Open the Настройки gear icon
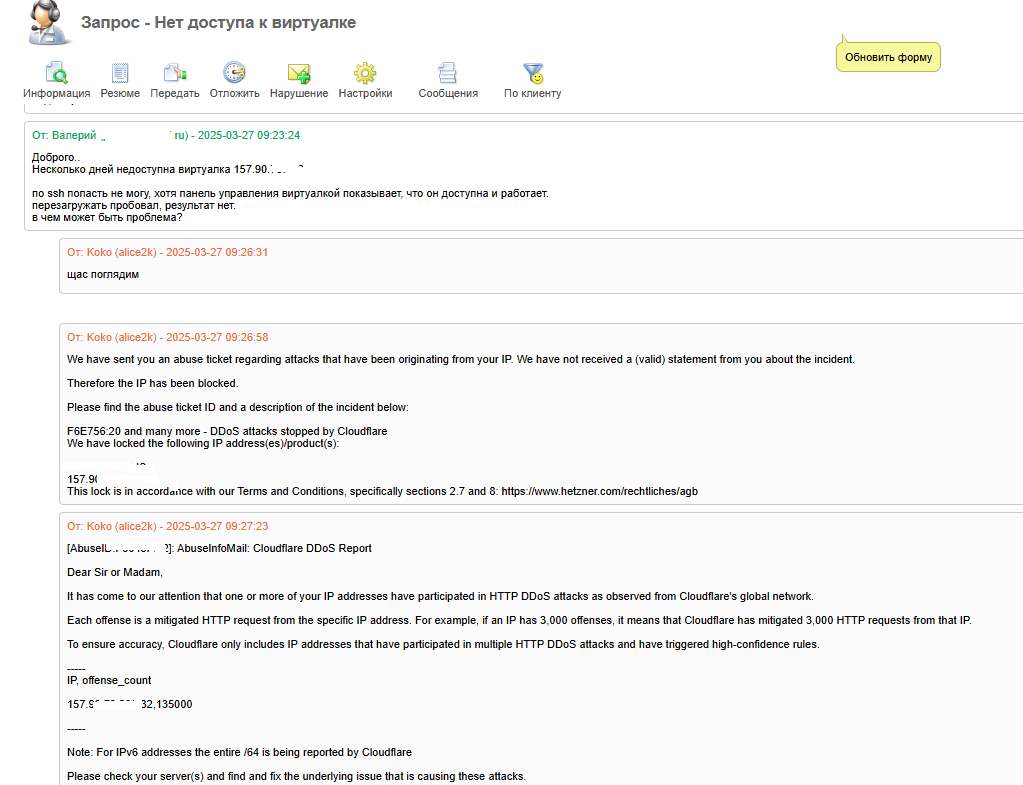 (x=365, y=73)
